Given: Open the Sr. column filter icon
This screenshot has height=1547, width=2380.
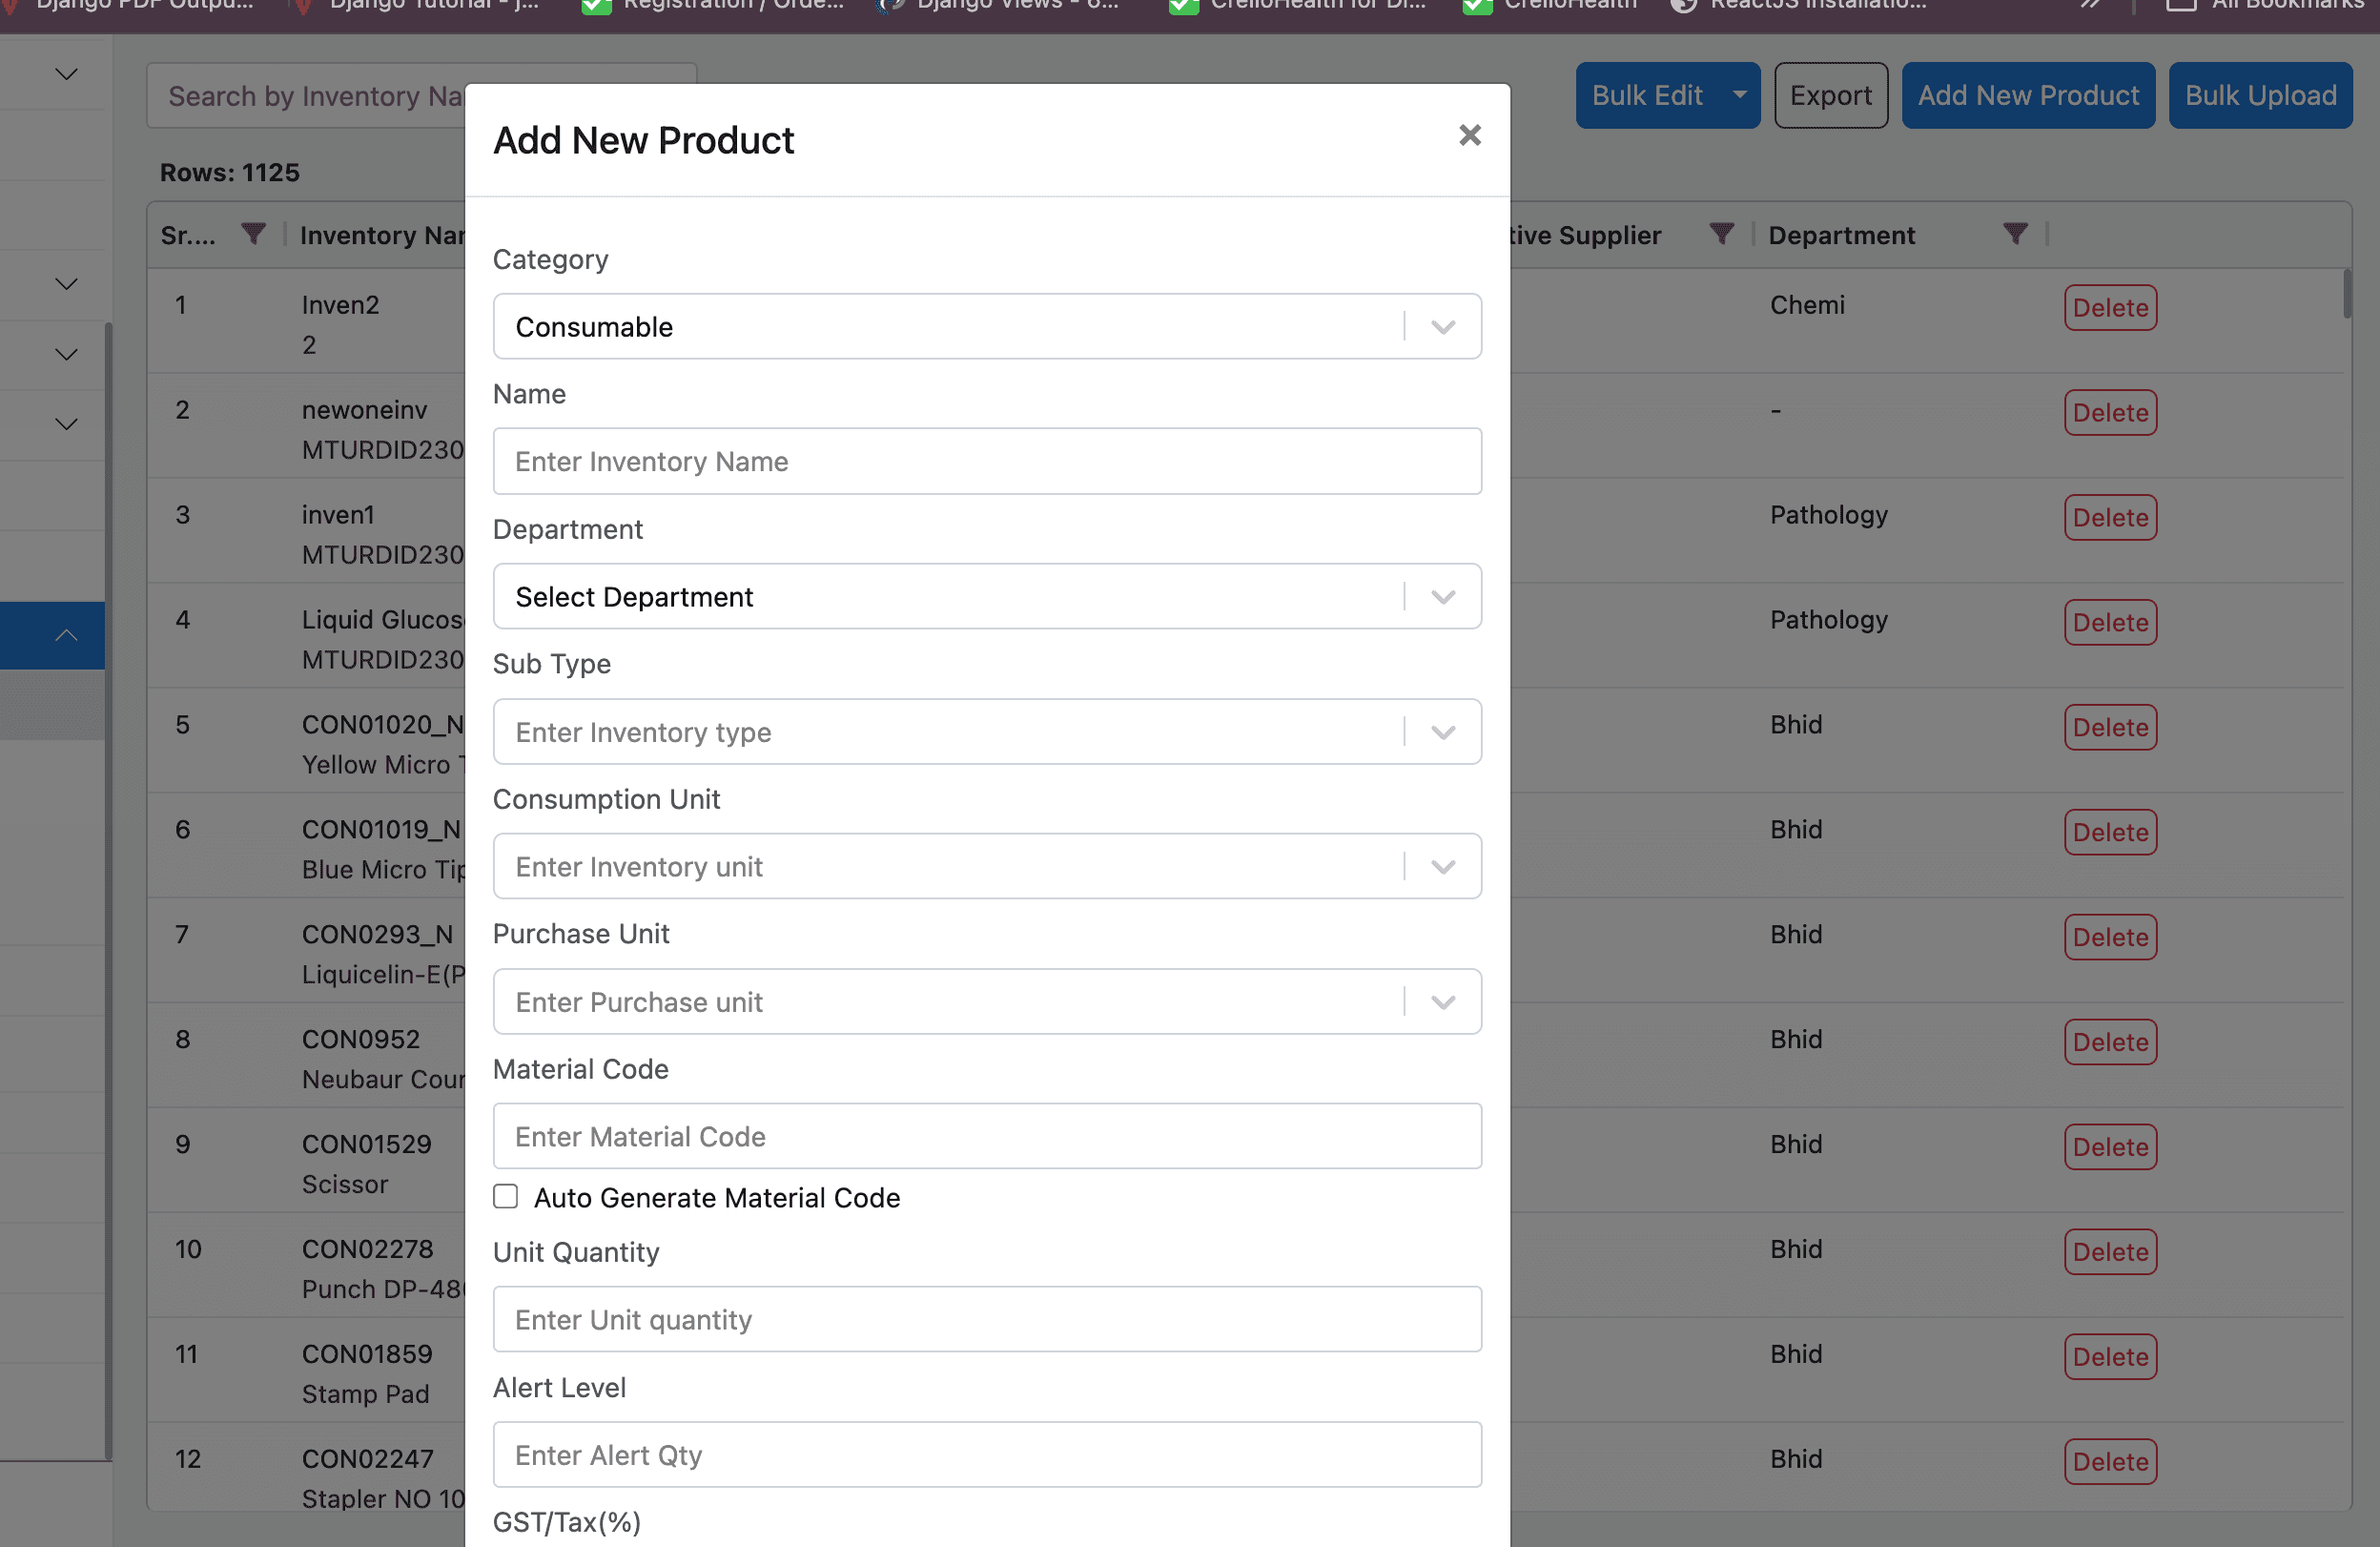Looking at the screenshot, I should click(254, 234).
